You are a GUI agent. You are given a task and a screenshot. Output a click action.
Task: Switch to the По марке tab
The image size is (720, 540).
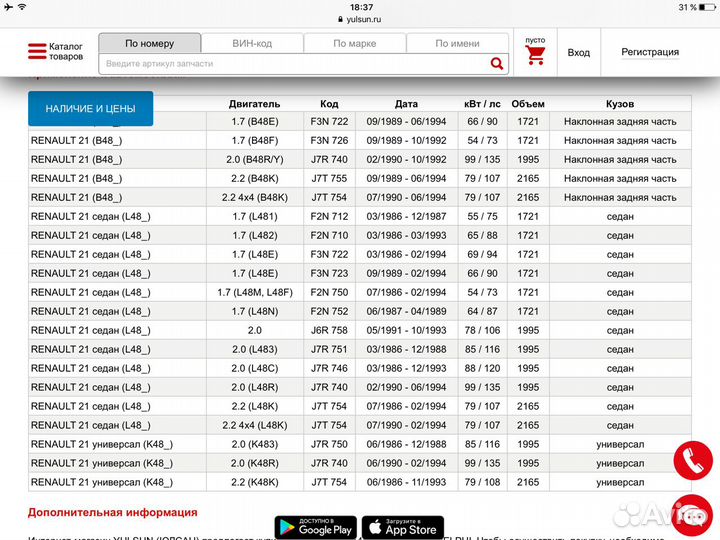(x=354, y=43)
